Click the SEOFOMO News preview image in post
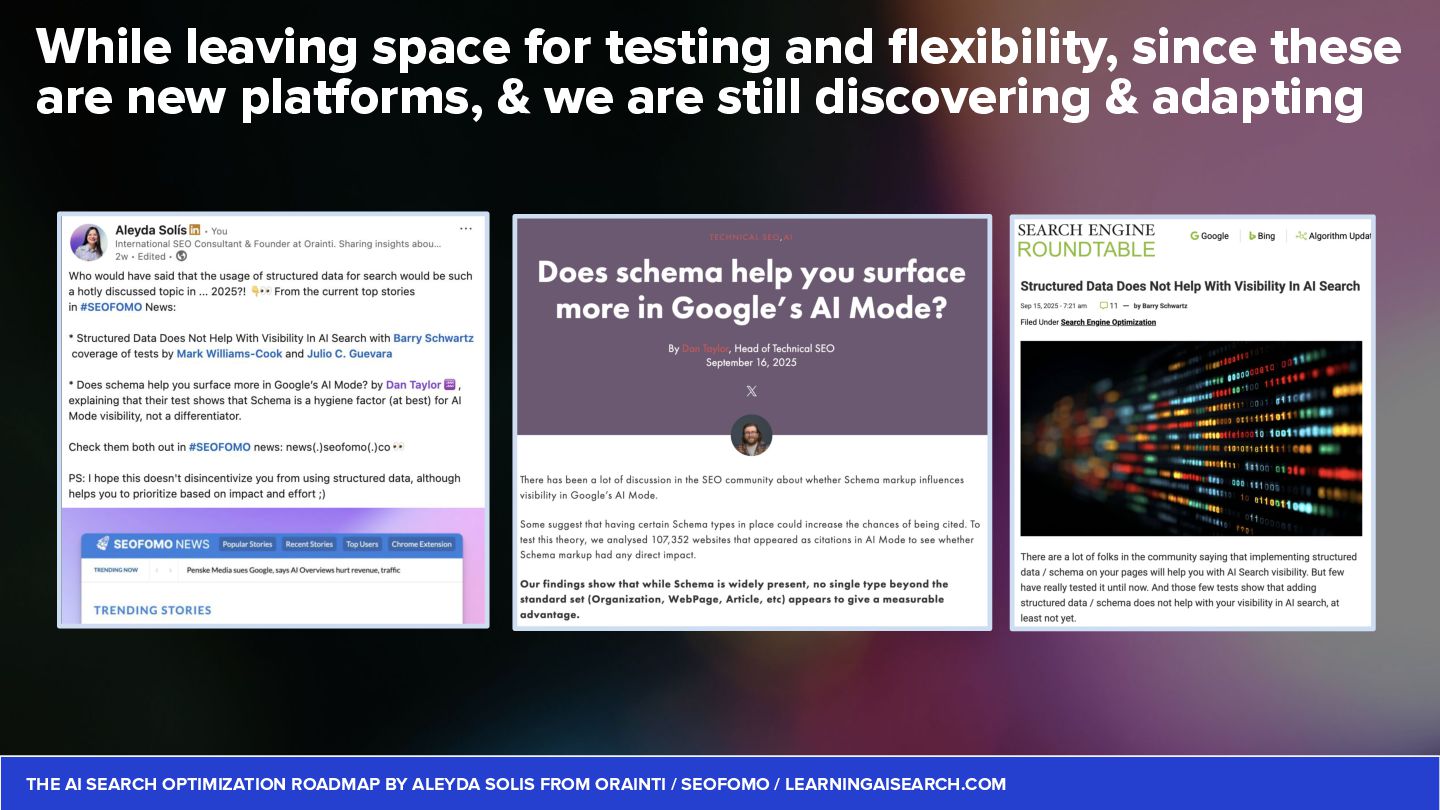This screenshot has width=1440, height=810. click(273, 566)
